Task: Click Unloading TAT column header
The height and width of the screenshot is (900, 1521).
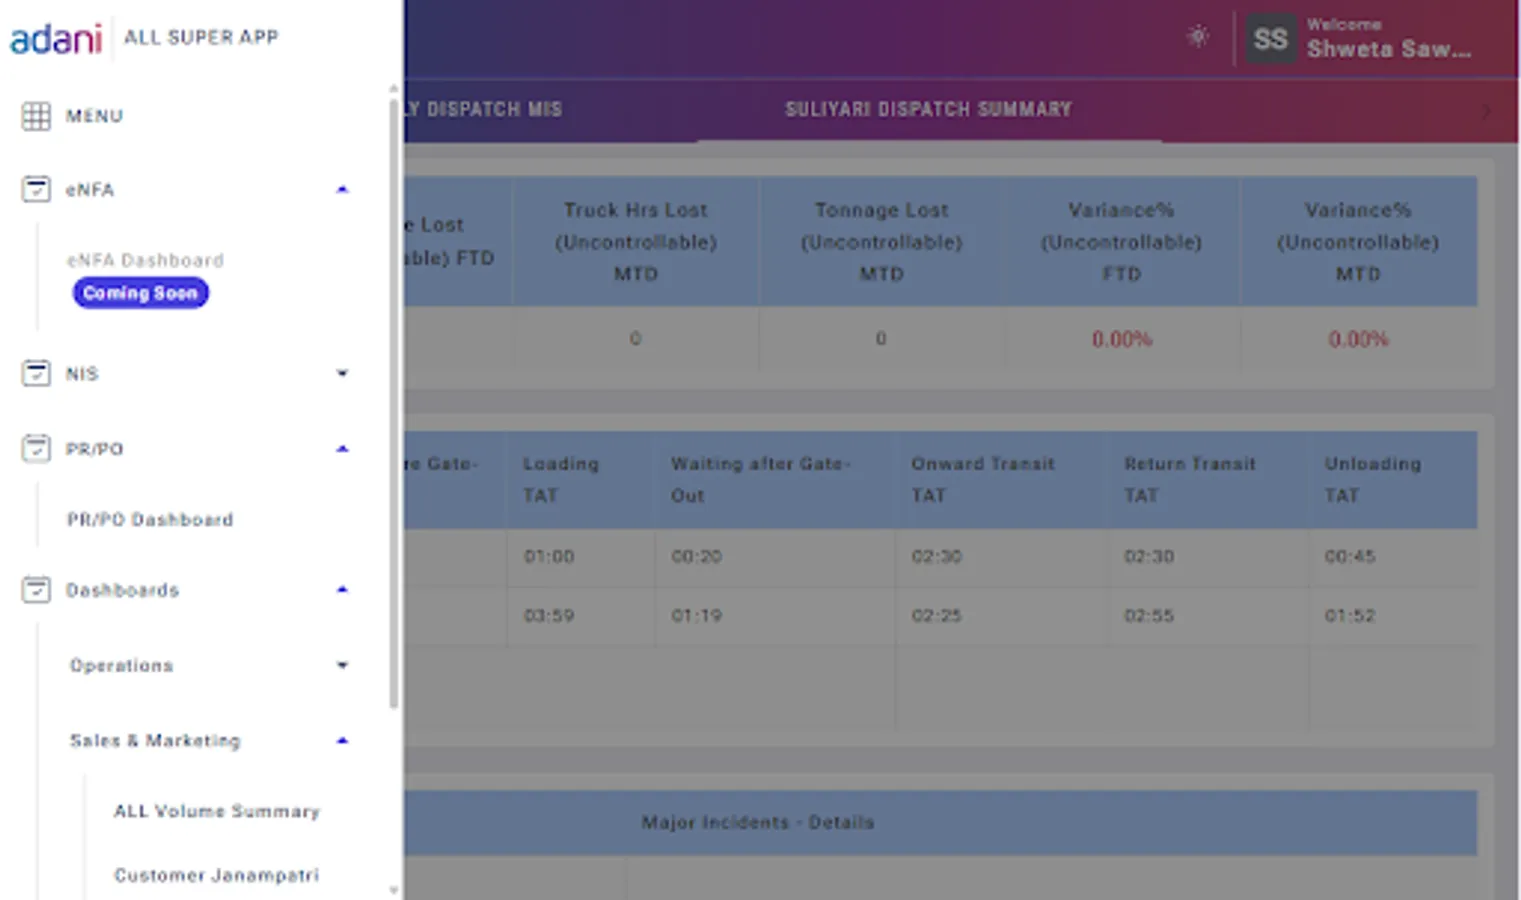Action: [1394, 480]
